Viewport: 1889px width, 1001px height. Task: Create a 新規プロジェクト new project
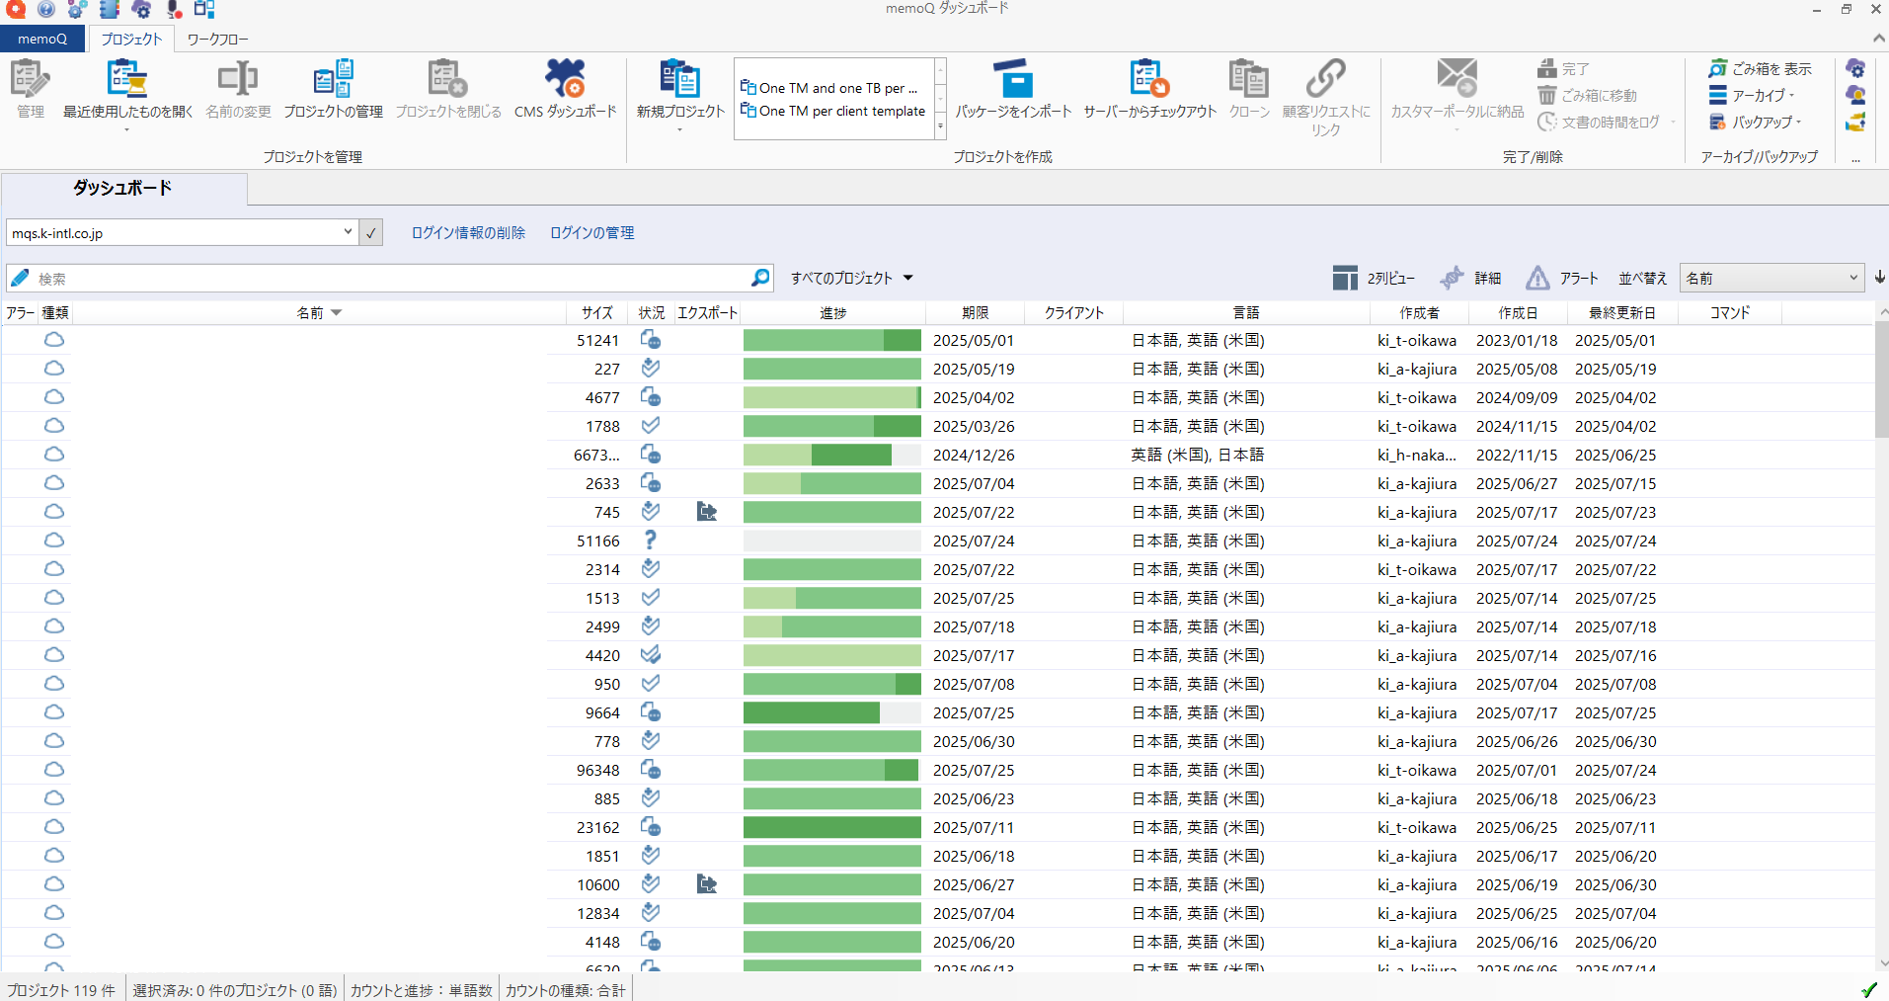(680, 92)
